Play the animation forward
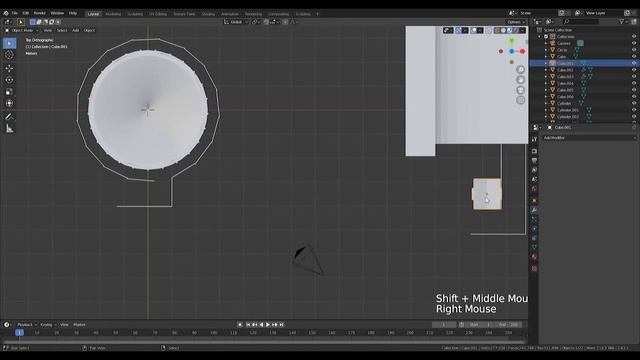The height and width of the screenshot is (360, 640). [268, 325]
